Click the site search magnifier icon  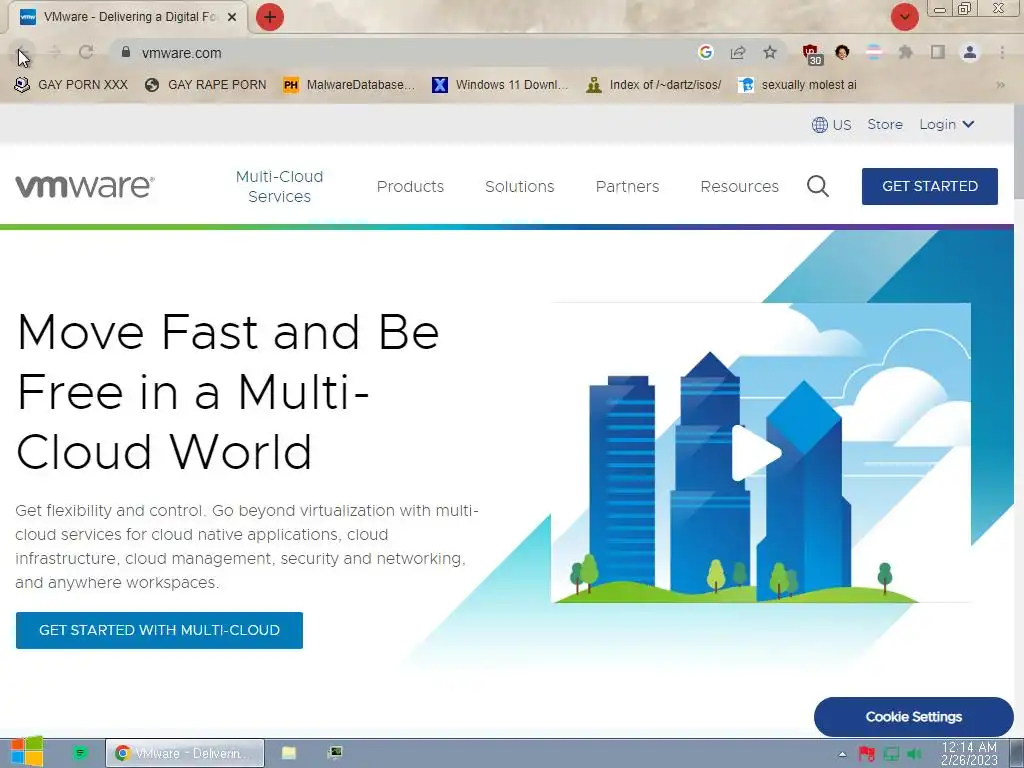[818, 186]
